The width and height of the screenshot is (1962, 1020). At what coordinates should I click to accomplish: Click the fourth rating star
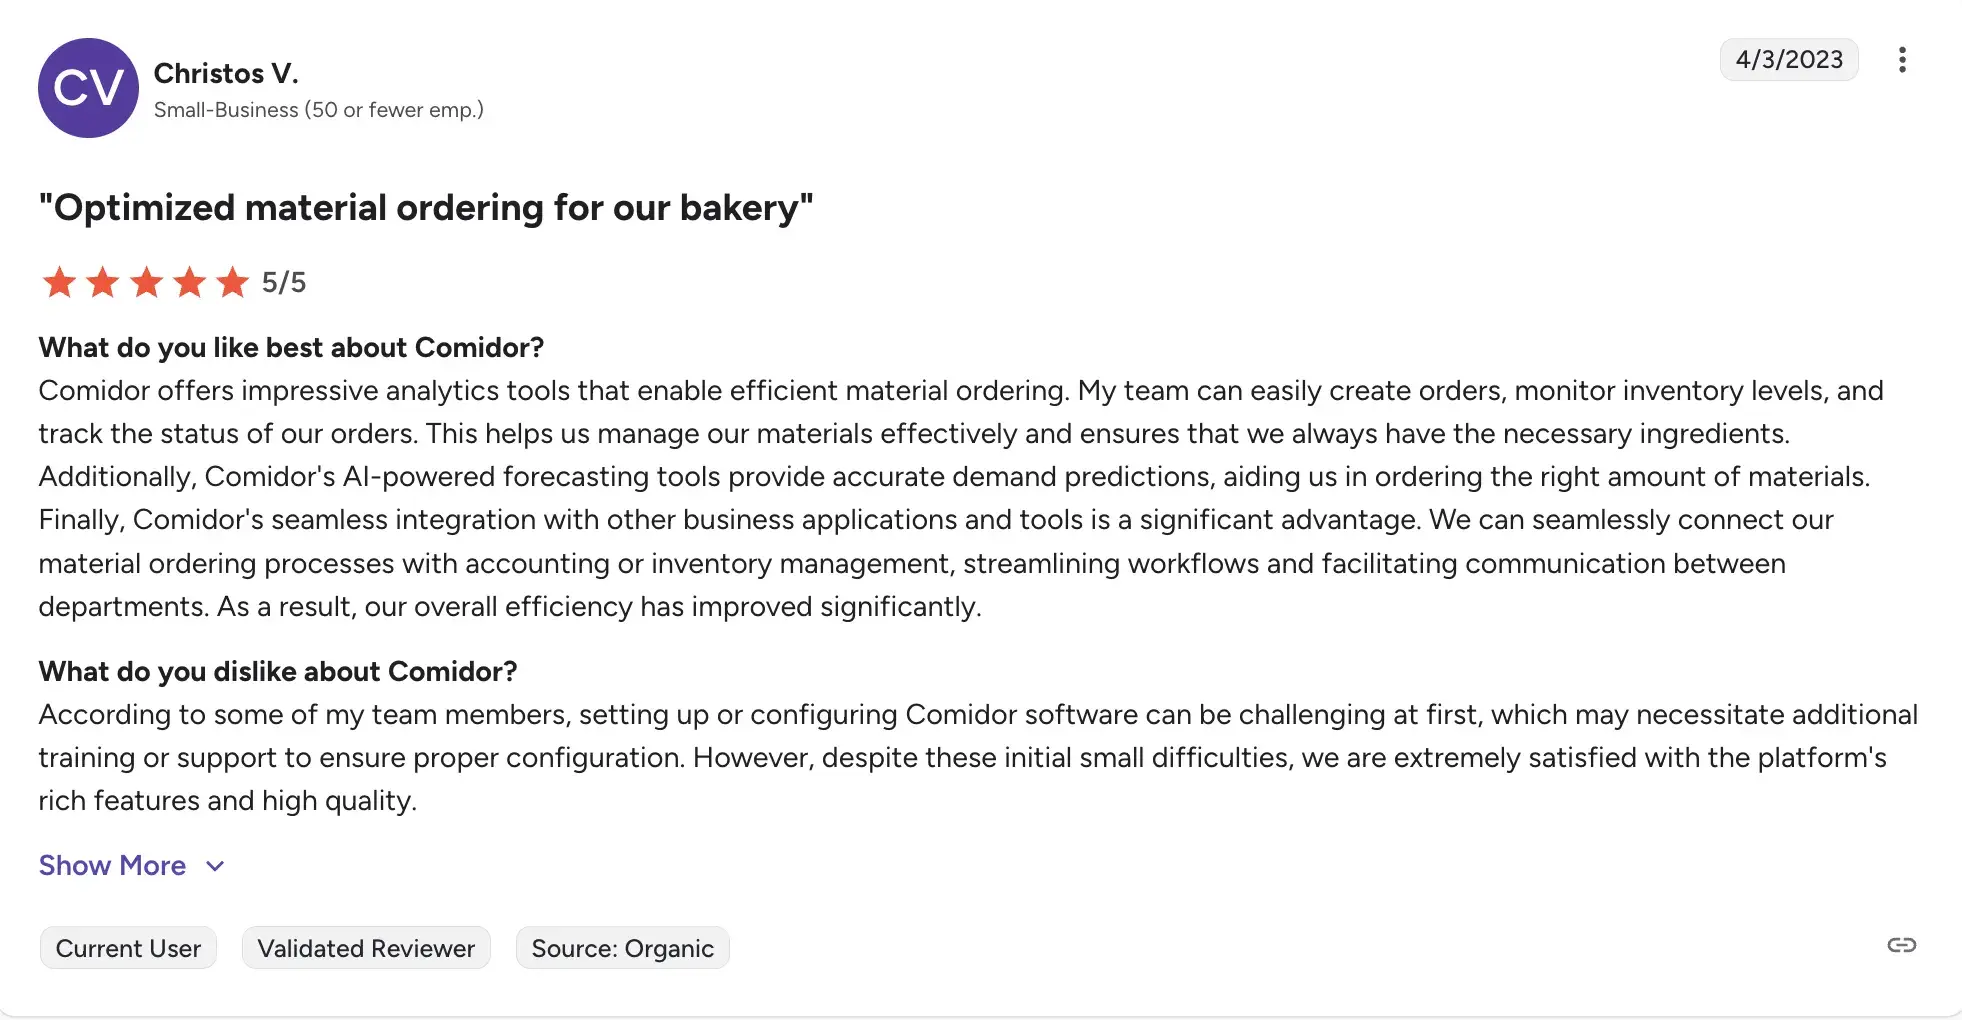[189, 283]
